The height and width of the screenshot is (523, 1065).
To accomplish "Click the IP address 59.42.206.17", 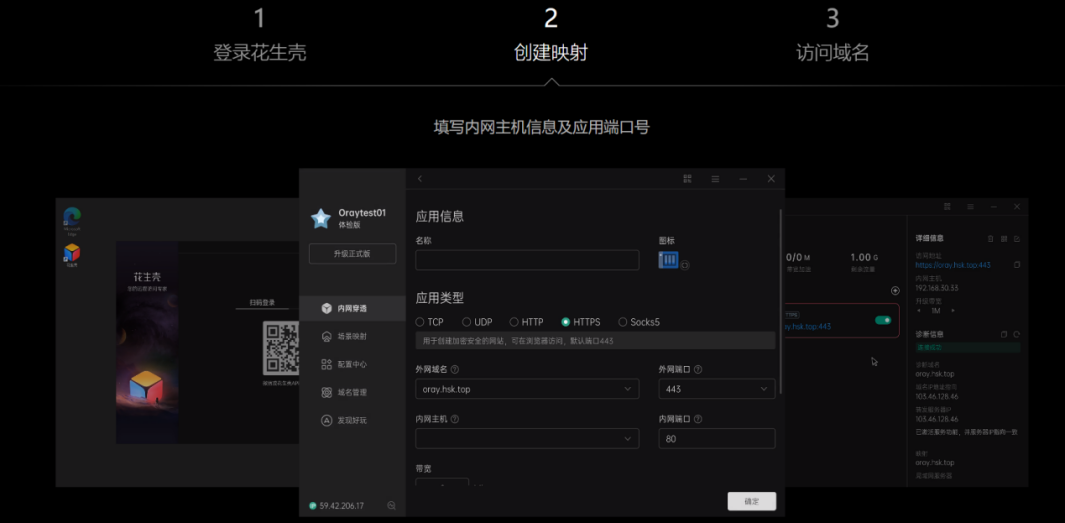I will 341,506.
